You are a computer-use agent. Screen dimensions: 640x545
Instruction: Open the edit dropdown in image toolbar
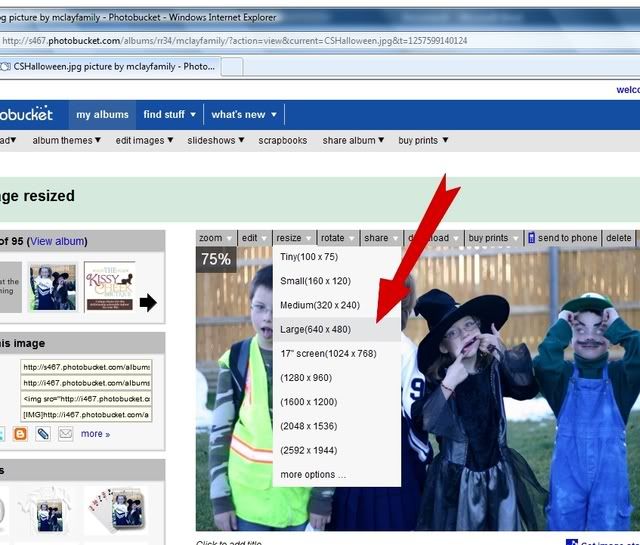(254, 238)
